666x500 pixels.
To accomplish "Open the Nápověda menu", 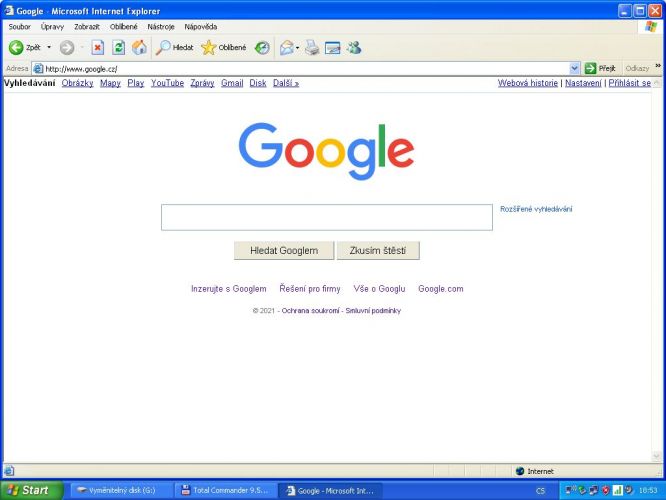I will (x=200, y=27).
